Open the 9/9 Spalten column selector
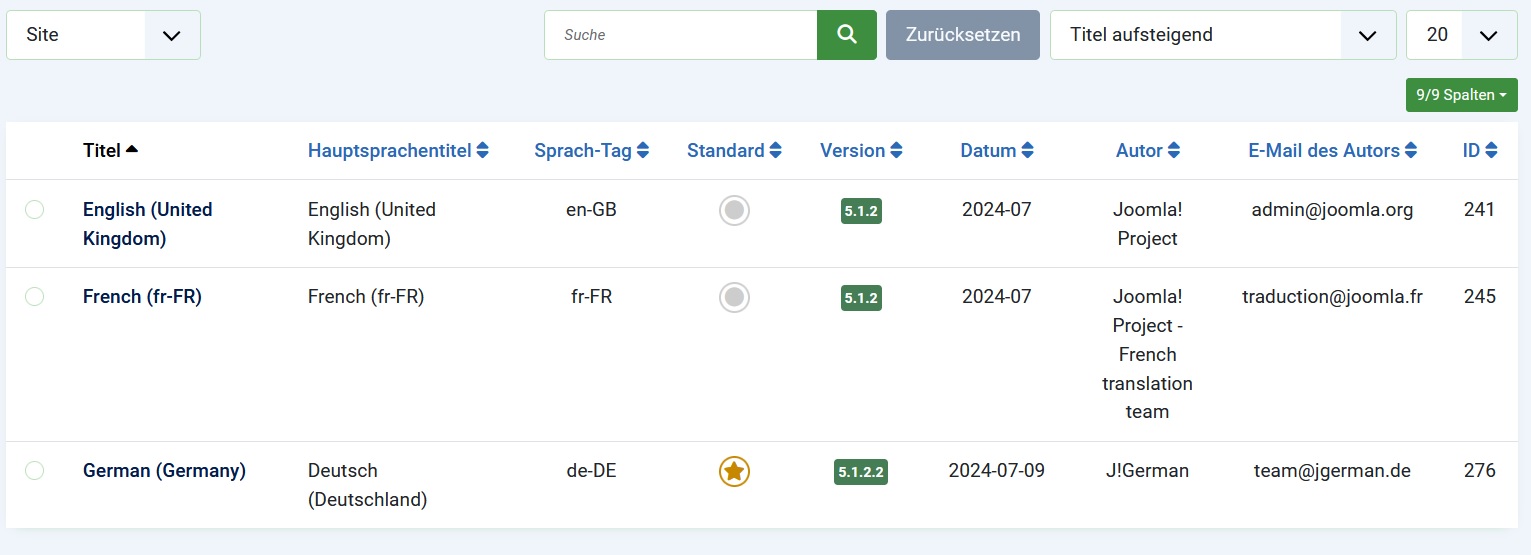 click(x=1462, y=95)
